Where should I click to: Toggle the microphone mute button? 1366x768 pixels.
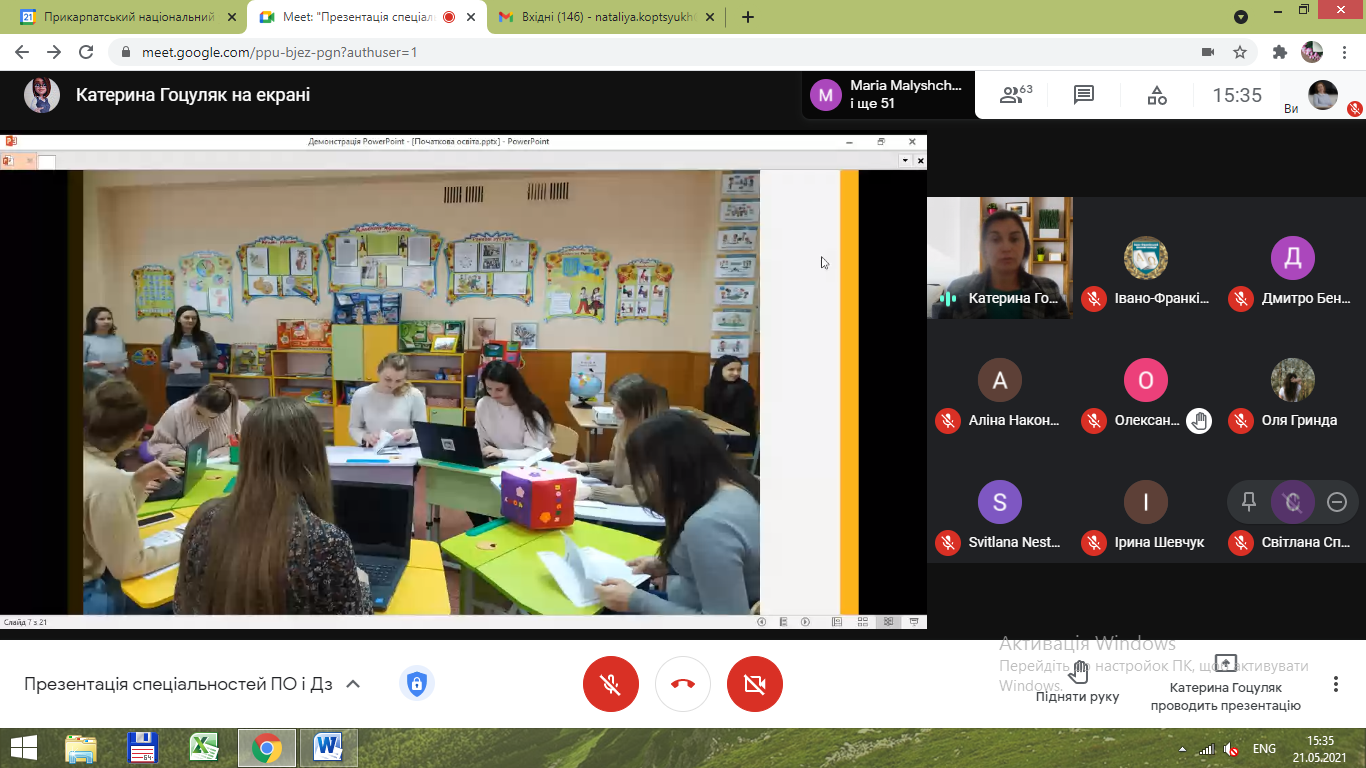[x=610, y=684]
